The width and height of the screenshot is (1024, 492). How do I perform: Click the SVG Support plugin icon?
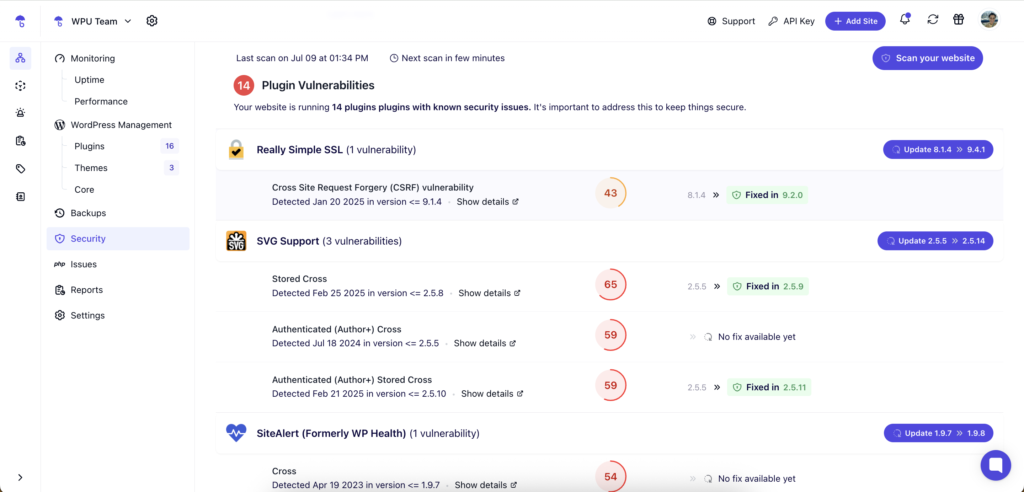236,241
